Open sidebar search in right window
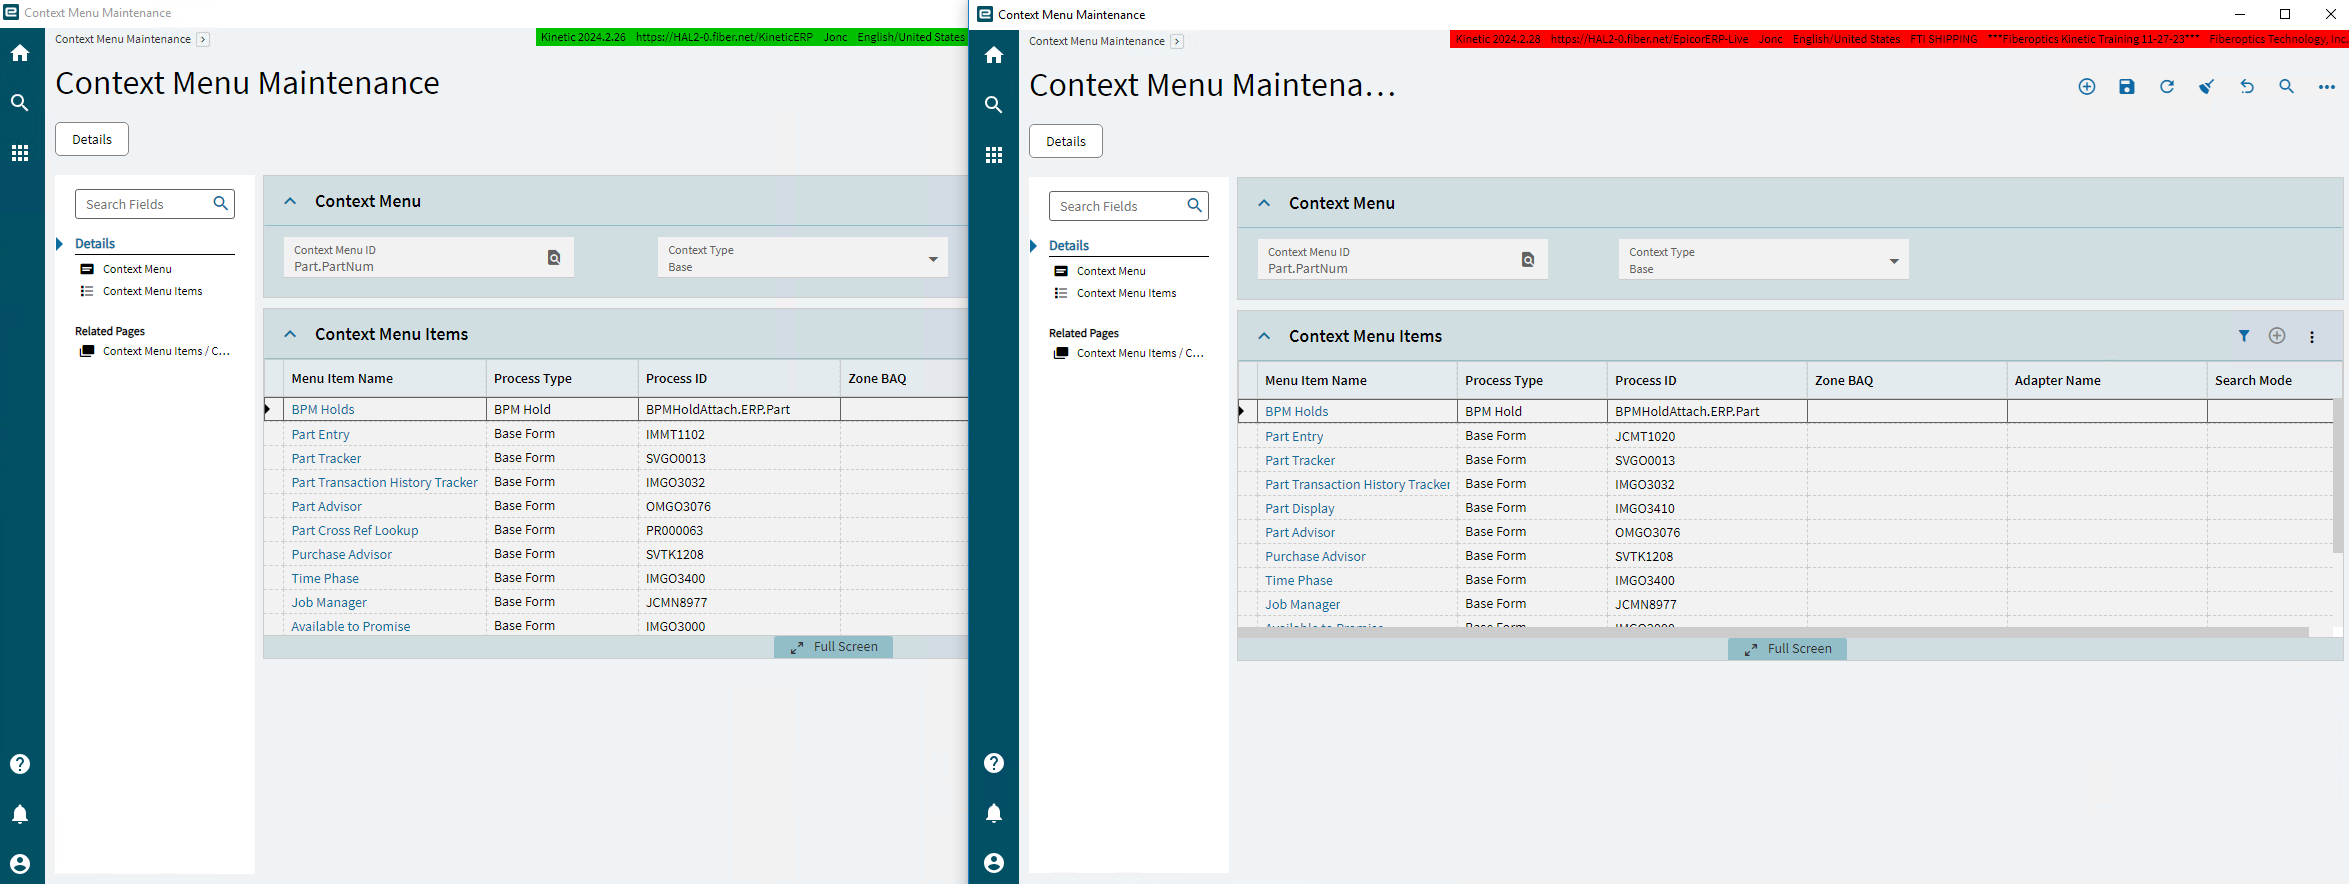 pos(994,105)
